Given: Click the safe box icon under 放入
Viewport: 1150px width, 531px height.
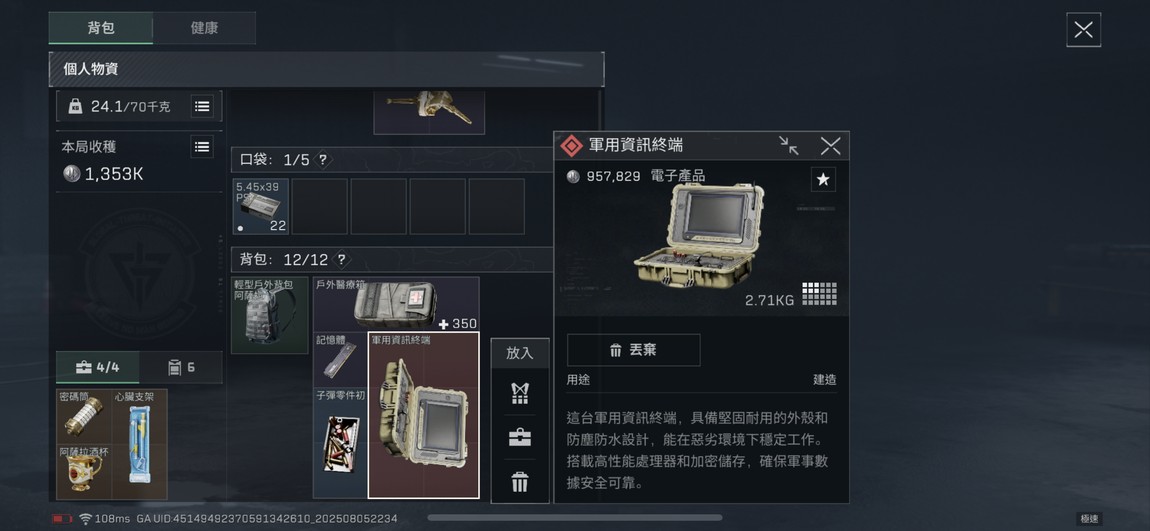Looking at the screenshot, I should 519,438.
